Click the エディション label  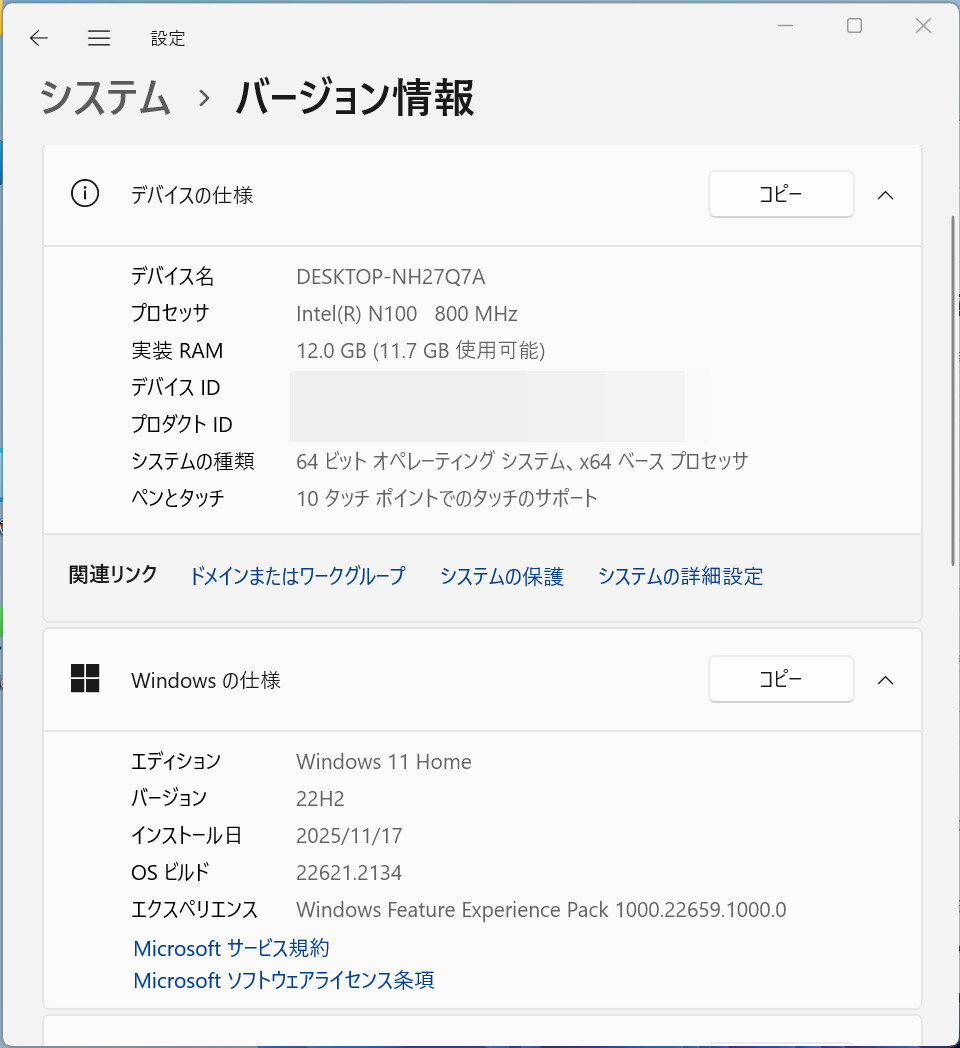[x=176, y=761]
